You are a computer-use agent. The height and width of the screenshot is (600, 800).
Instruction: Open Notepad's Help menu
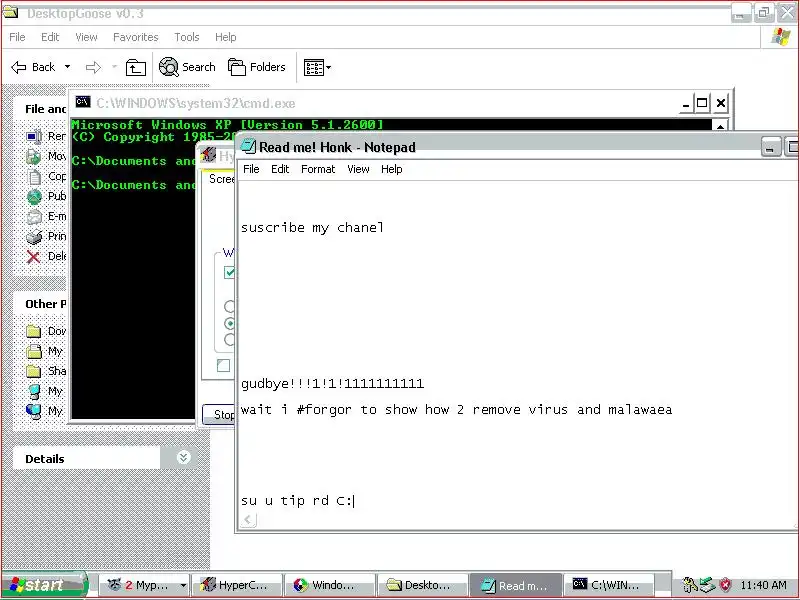pos(391,169)
